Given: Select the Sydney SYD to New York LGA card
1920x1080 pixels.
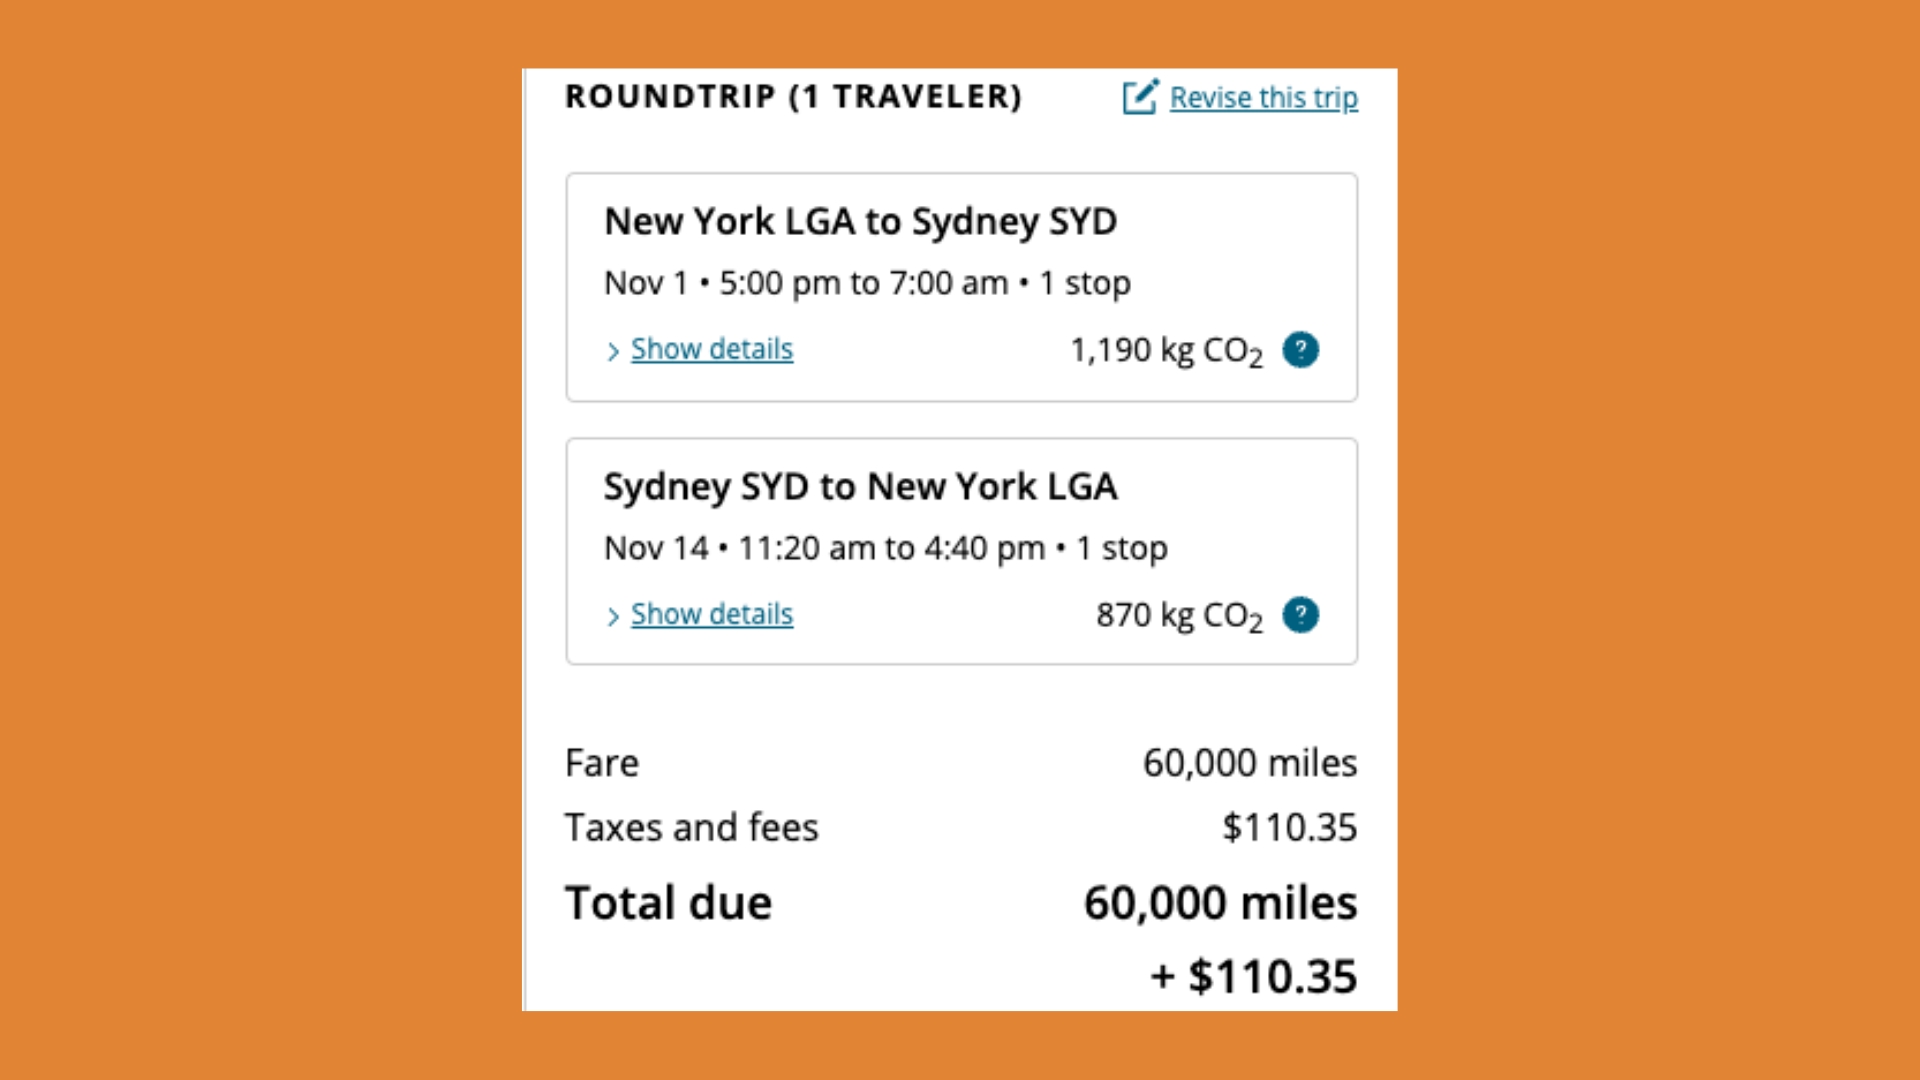Looking at the screenshot, I should click(960, 551).
